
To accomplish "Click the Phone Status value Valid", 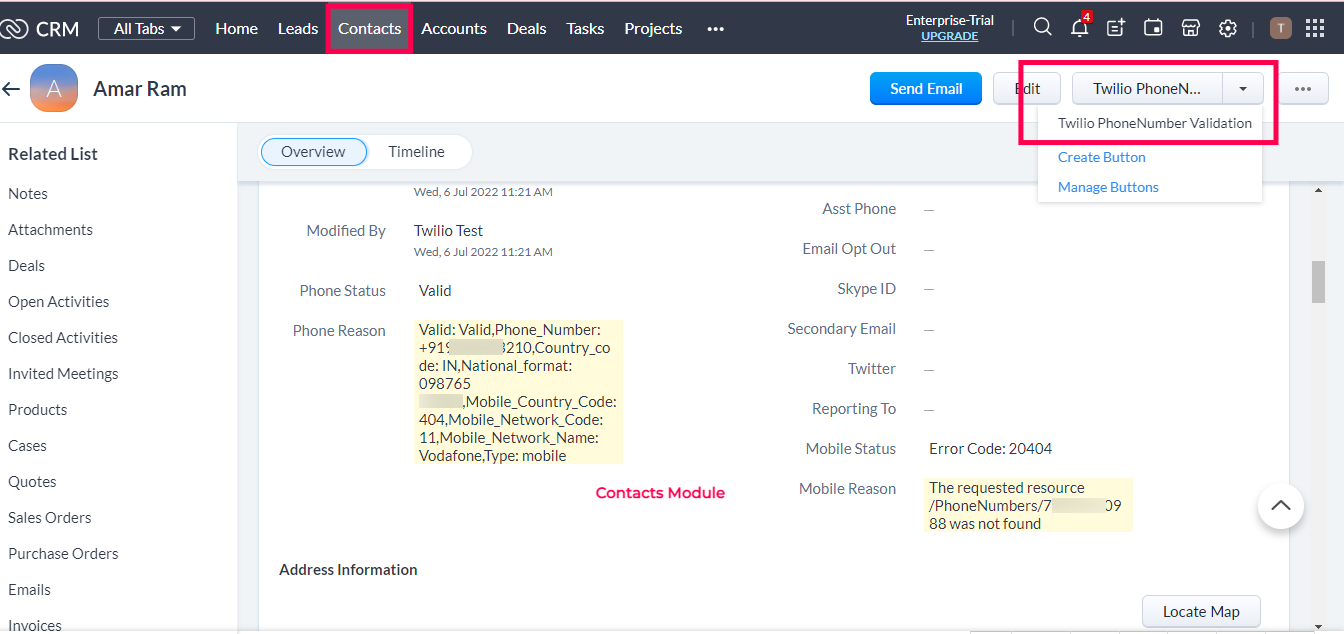I will click(435, 291).
